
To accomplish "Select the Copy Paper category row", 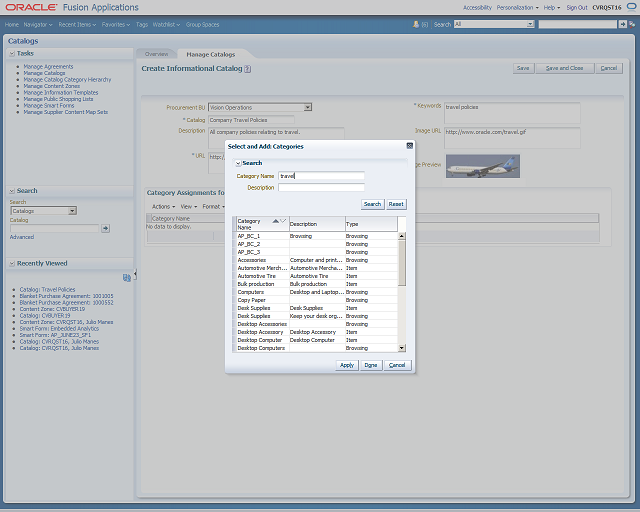I will [317, 300].
